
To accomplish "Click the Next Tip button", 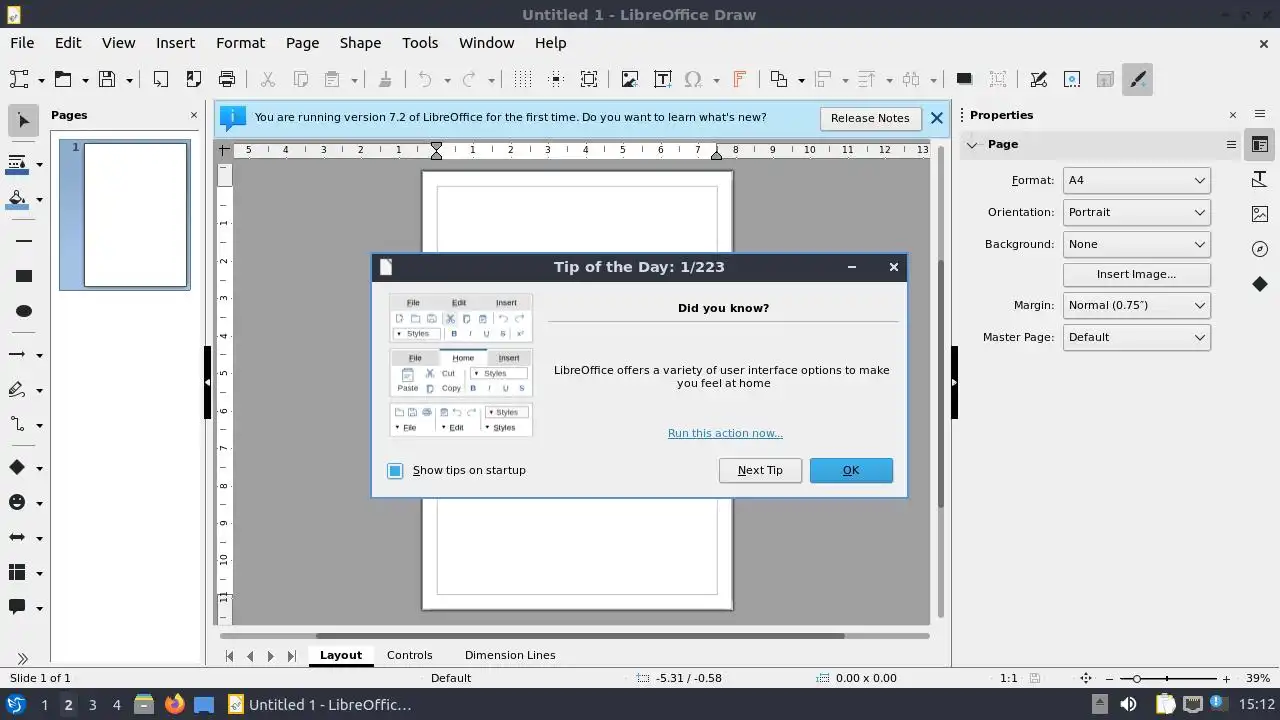I will pyautogui.click(x=760, y=470).
